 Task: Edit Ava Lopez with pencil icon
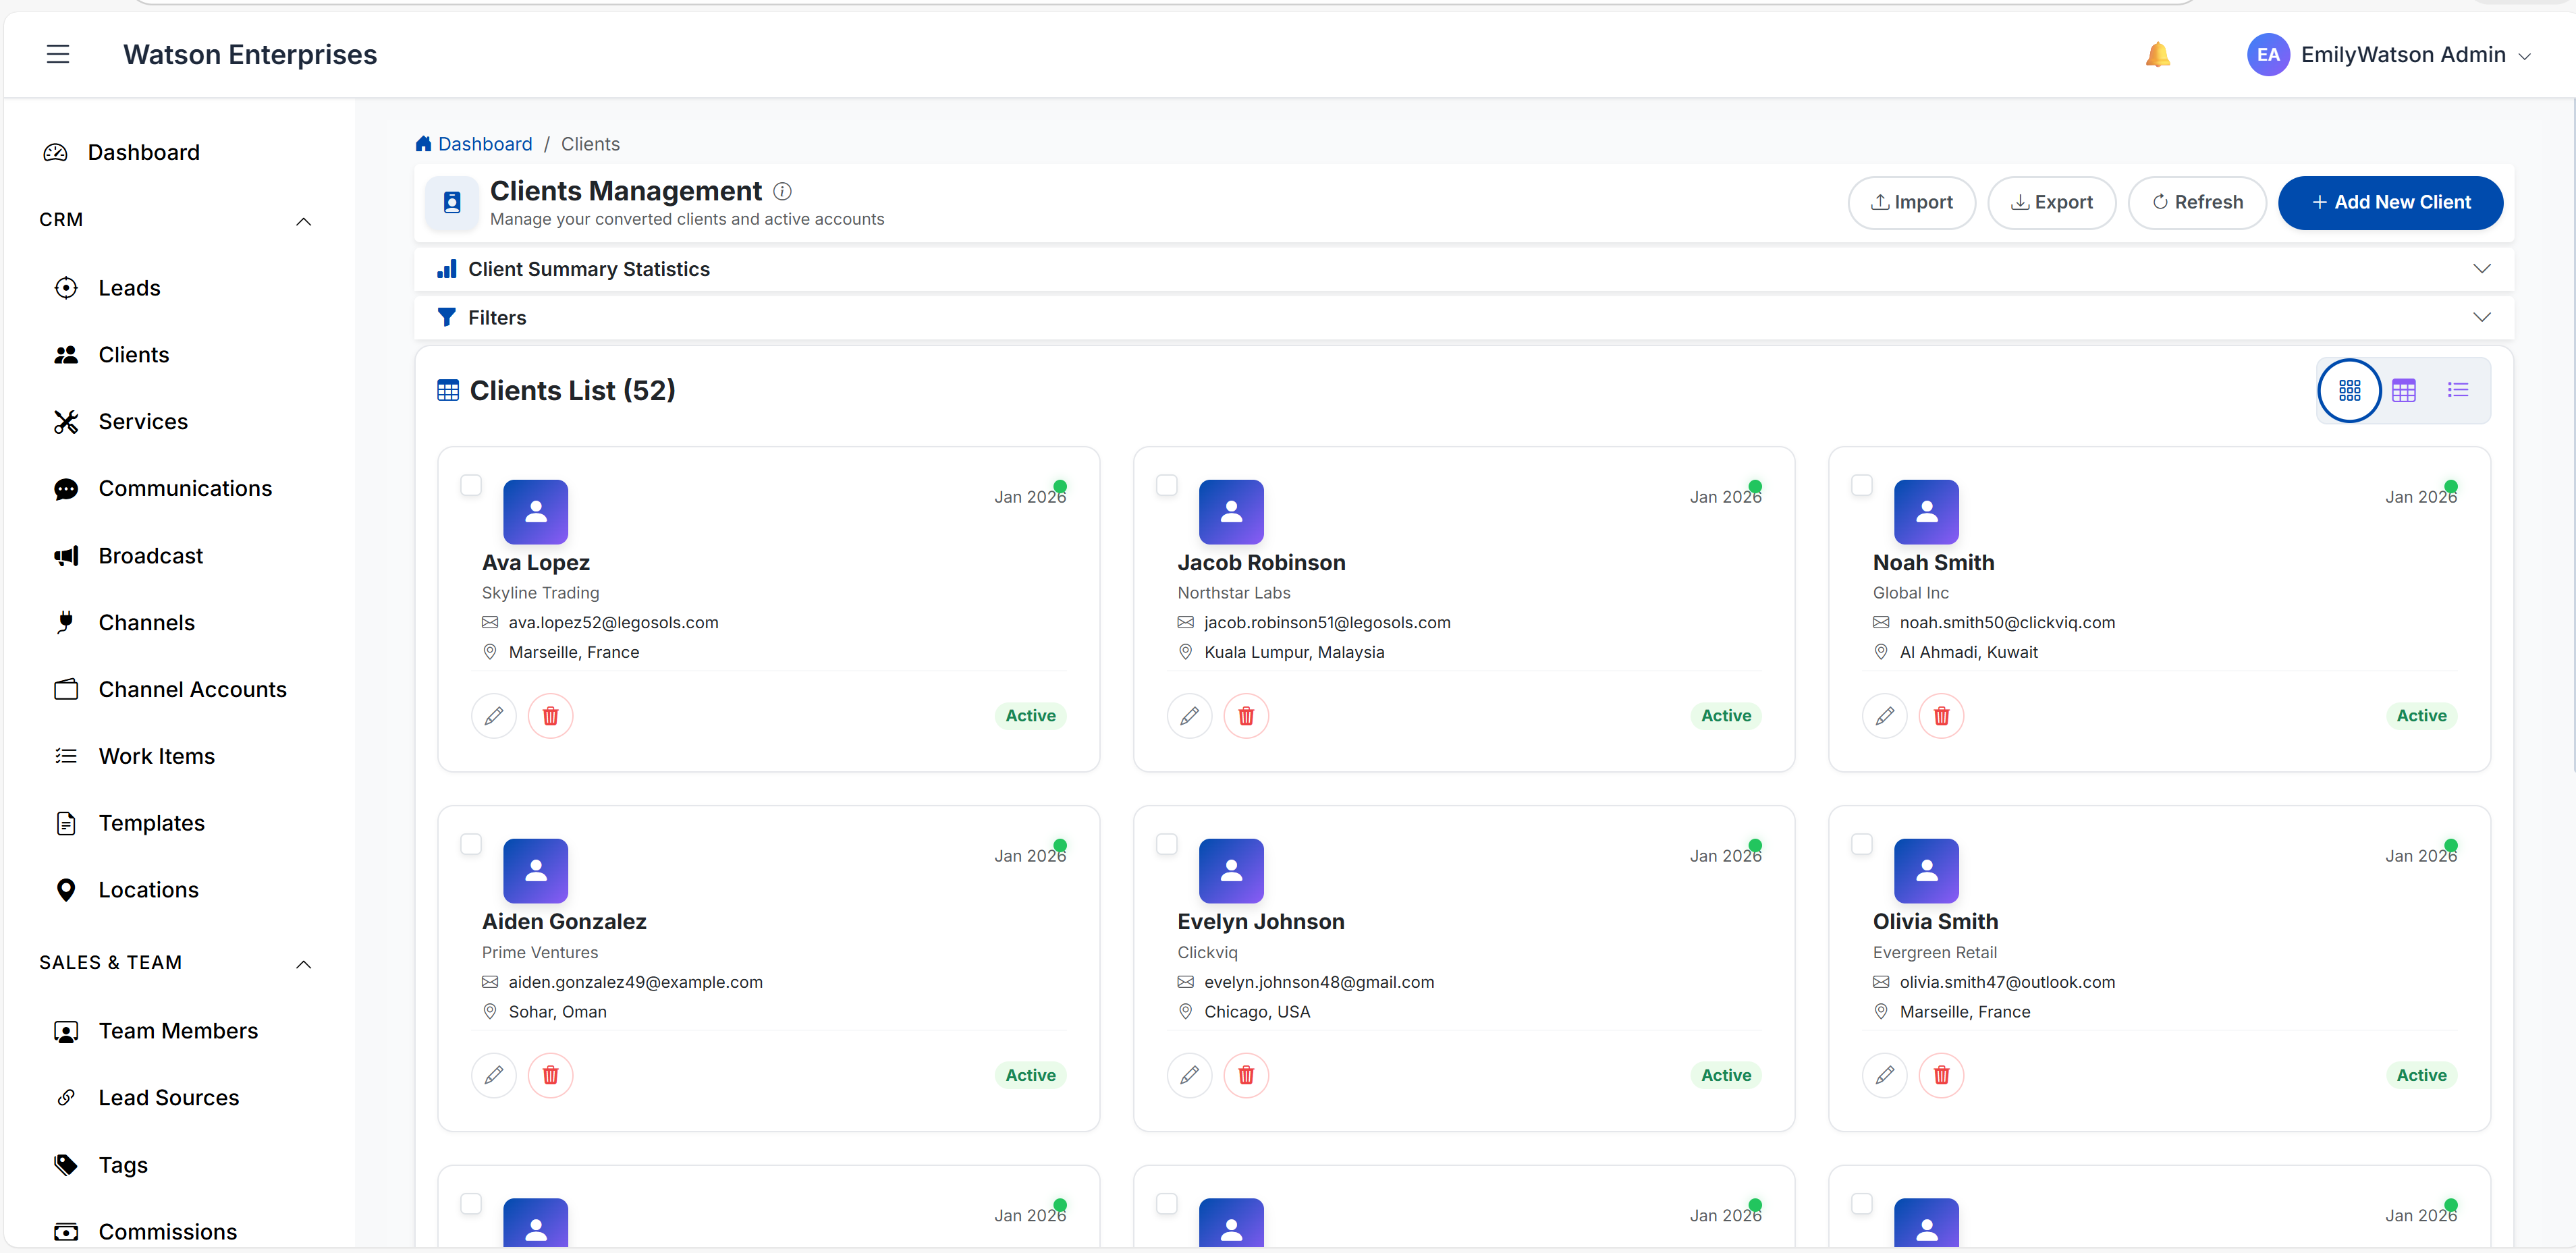(x=493, y=716)
